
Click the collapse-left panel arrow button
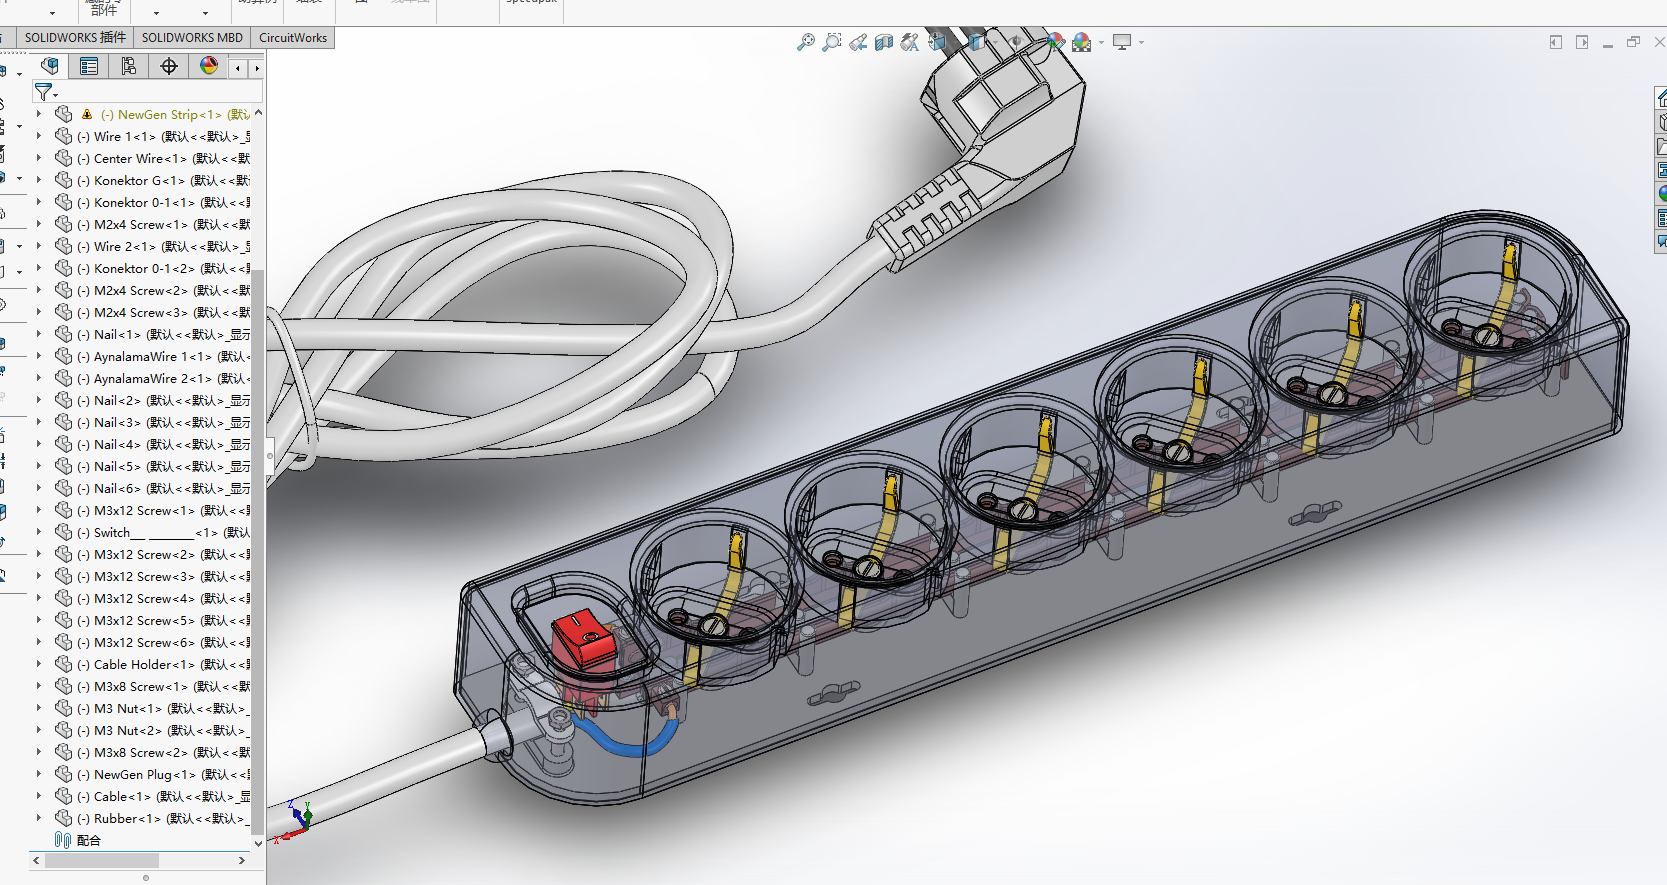[x=1556, y=42]
